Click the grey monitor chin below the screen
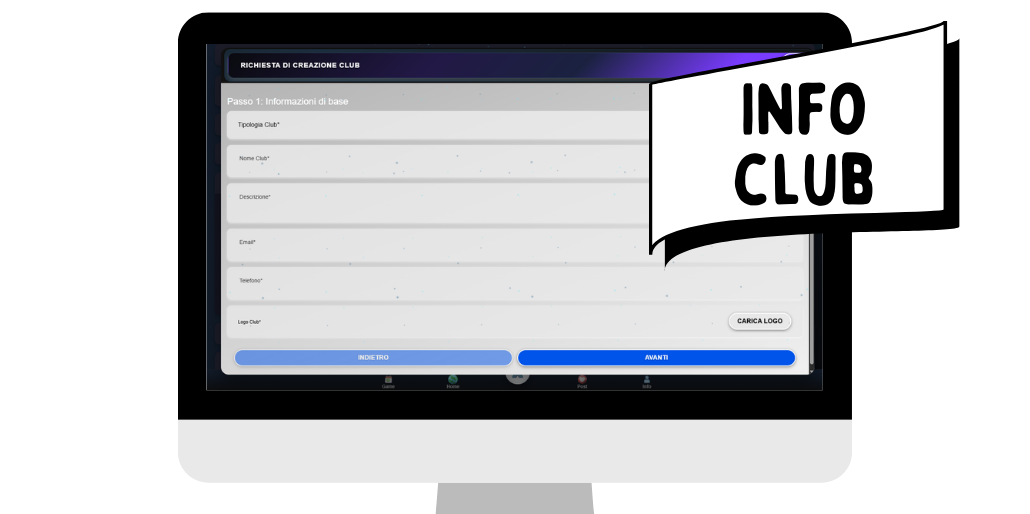 click(514, 448)
